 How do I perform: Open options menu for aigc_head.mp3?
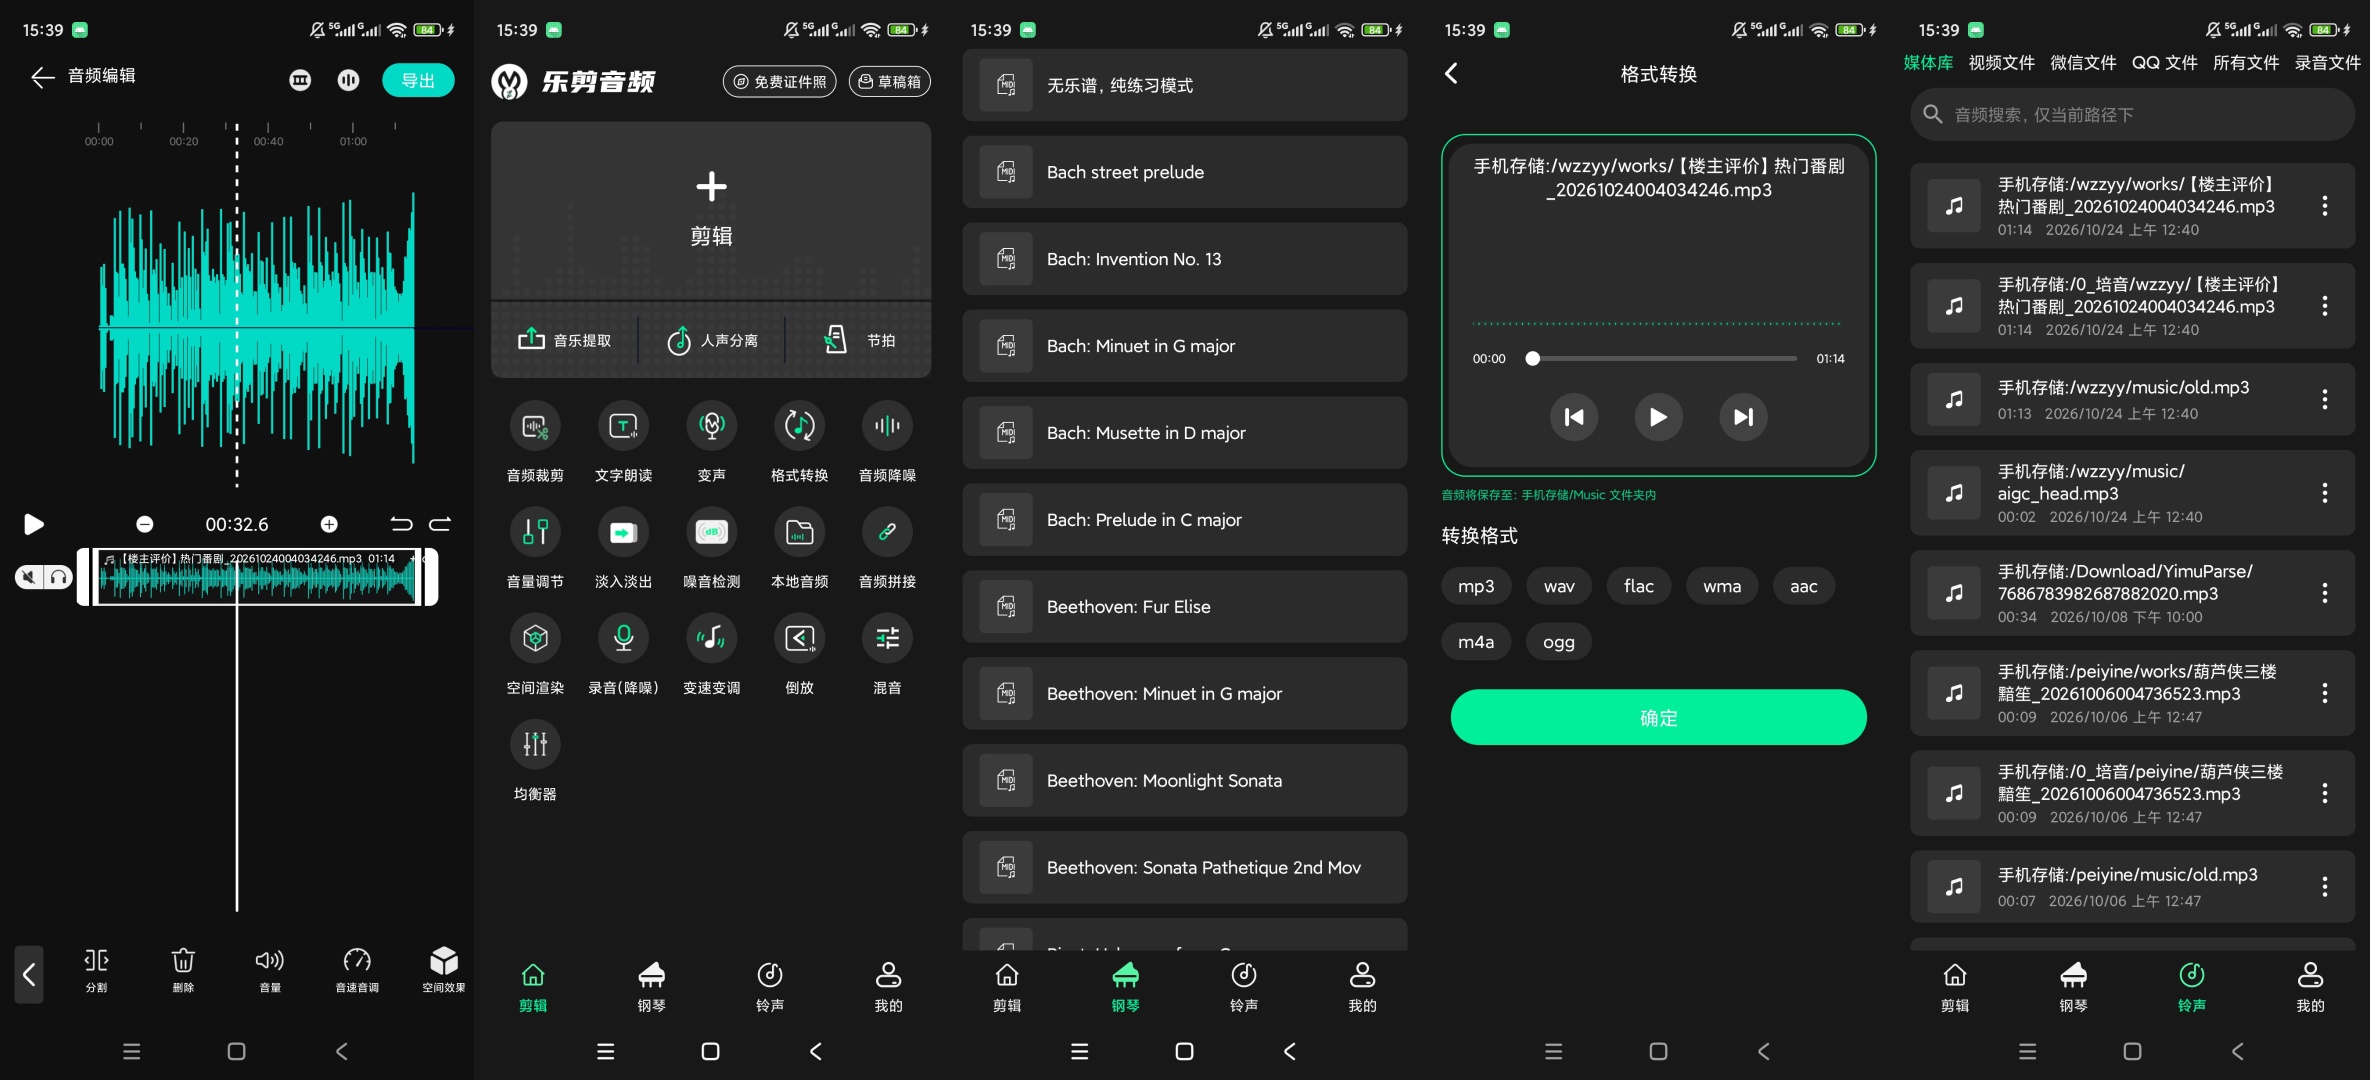tap(2324, 492)
